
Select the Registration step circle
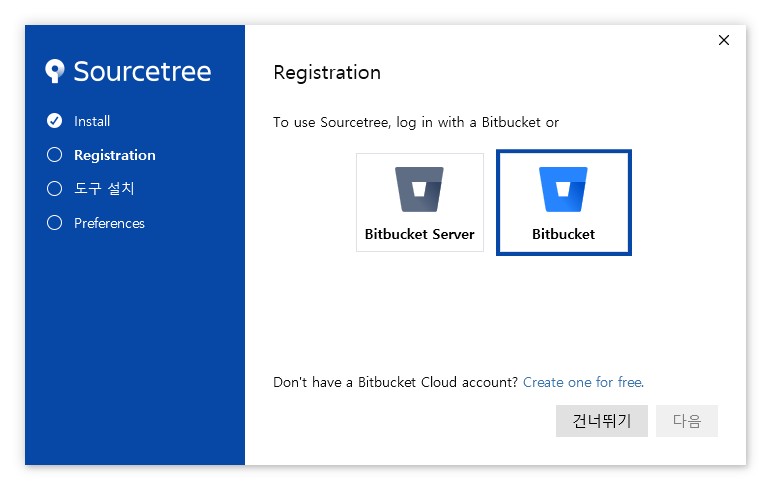(x=55, y=155)
